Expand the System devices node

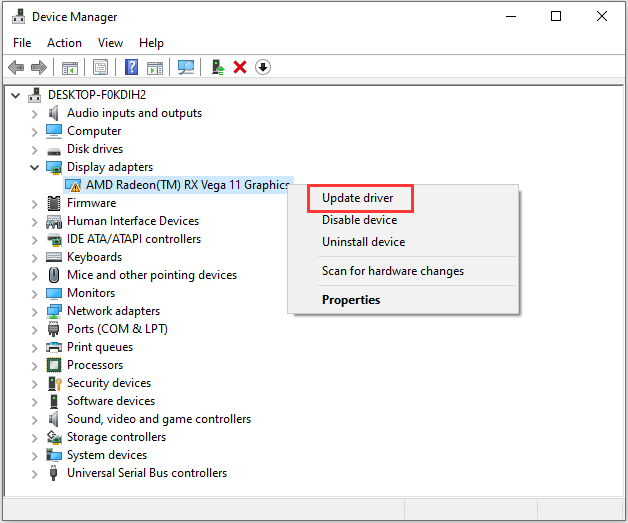click(35, 457)
